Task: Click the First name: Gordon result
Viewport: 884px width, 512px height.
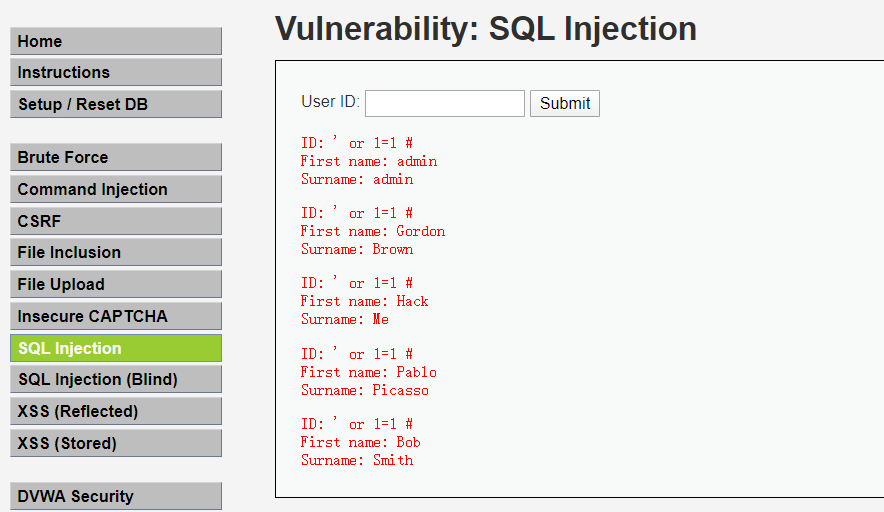Action: pos(373,231)
